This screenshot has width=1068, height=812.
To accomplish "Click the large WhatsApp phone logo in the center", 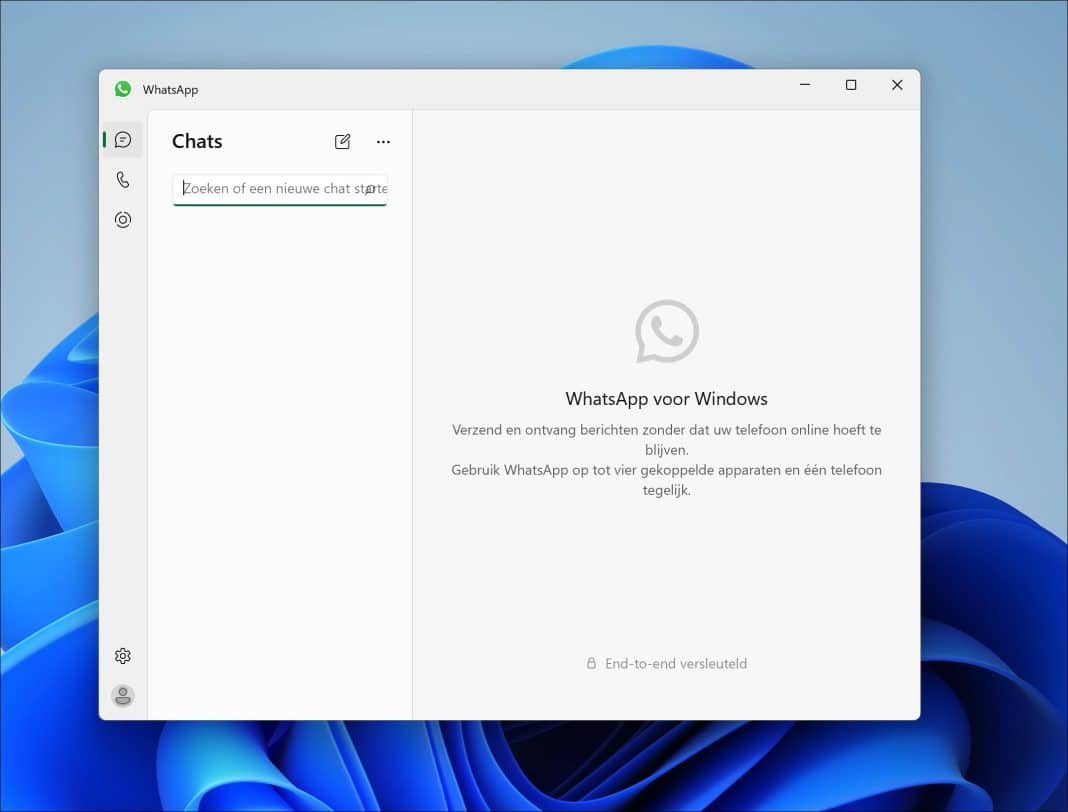I will 666,331.
